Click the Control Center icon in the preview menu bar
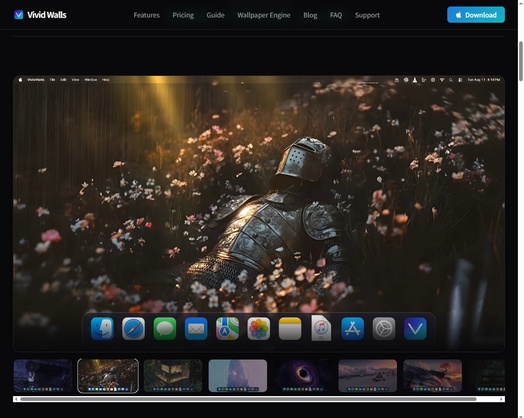524x418 pixels. point(460,80)
